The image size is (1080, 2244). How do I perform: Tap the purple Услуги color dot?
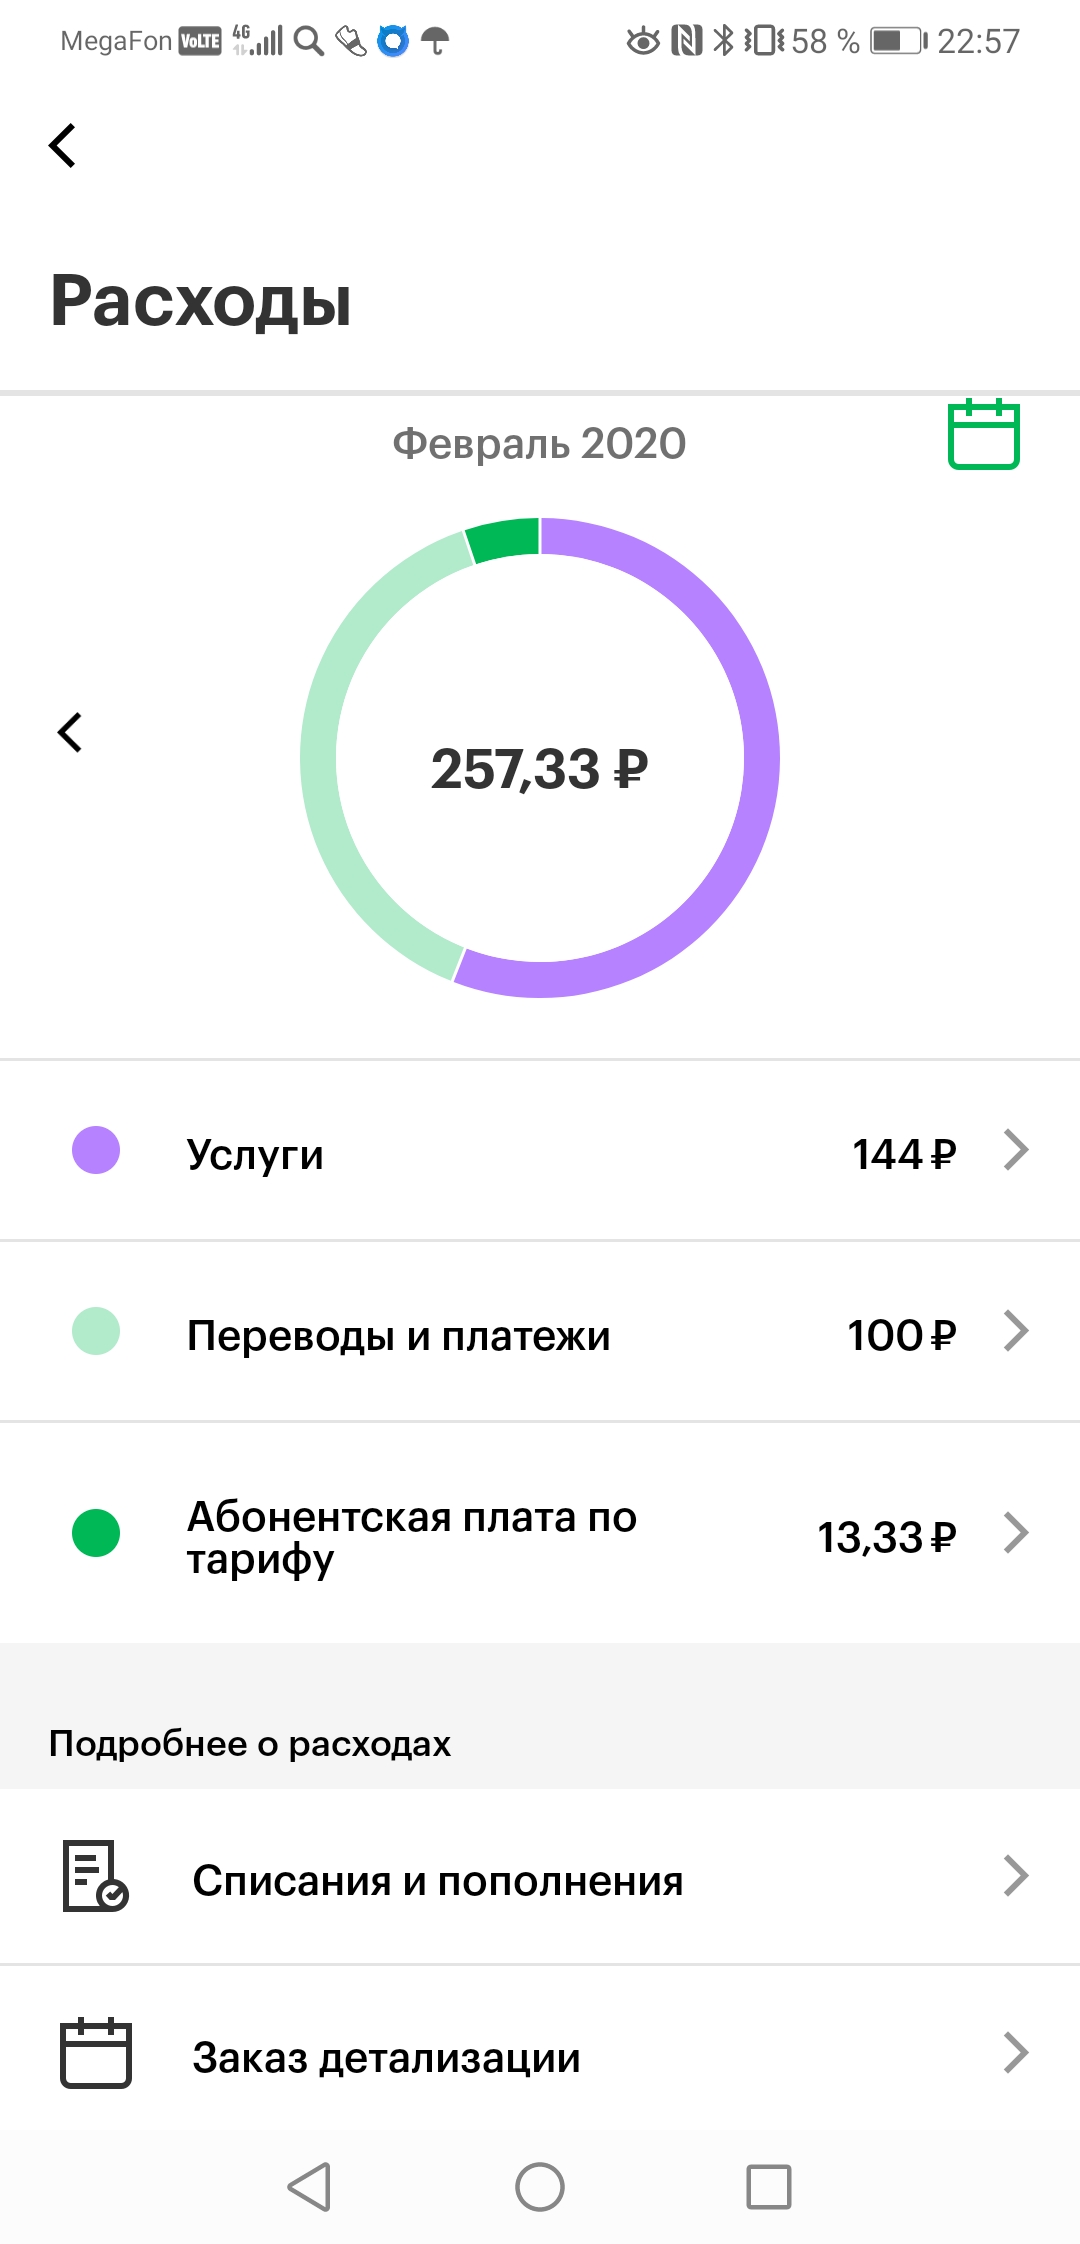pos(96,1150)
